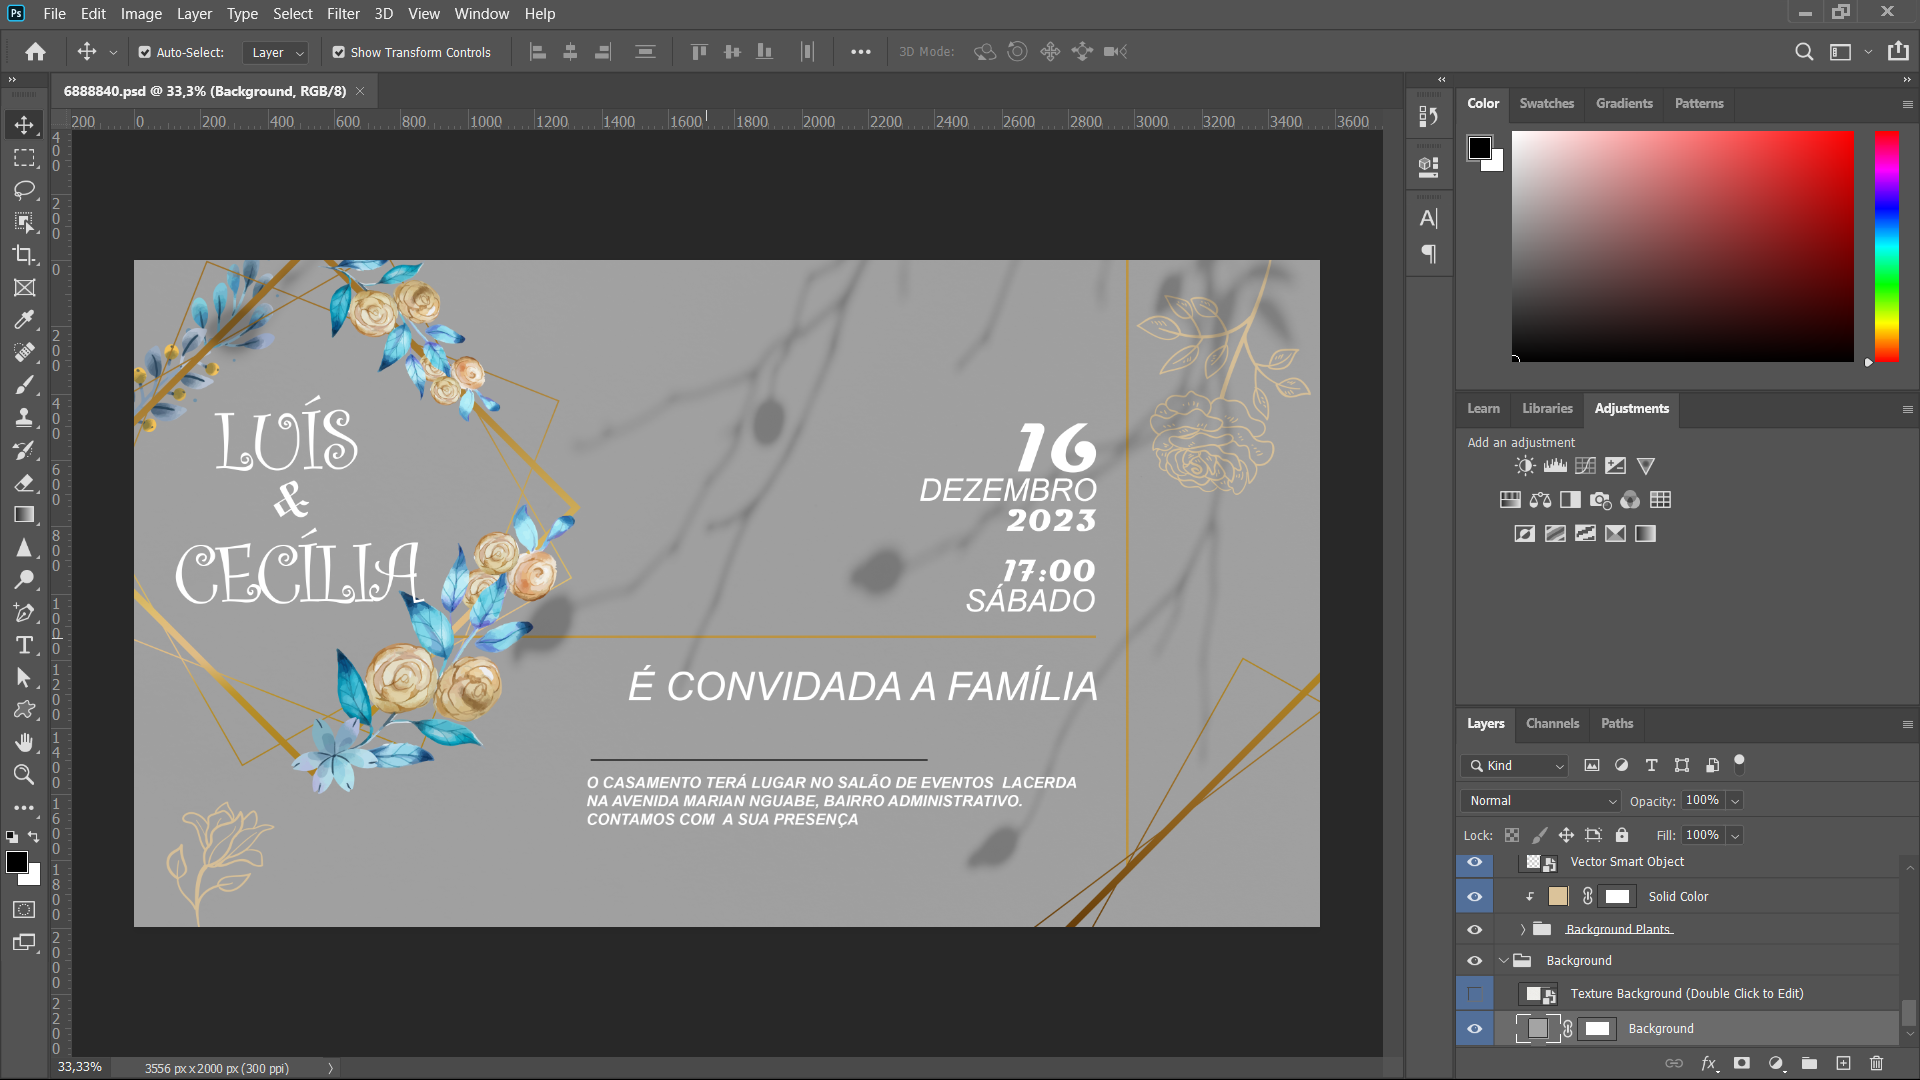Add a Brightness/Contrast adjustment
Image resolution: width=1920 pixels, height=1080 pixels.
[1524, 466]
